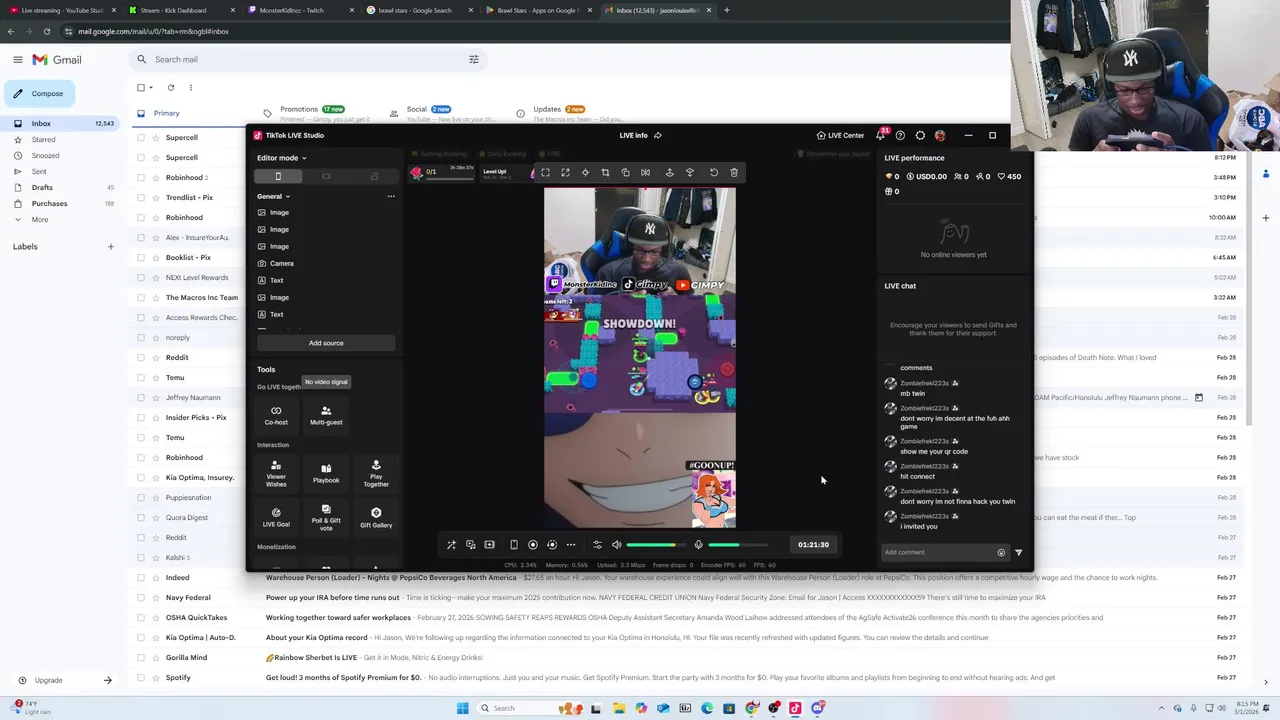This screenshot has width=1280, height=720.
Task: Expand the Editor mode dropdown
Action: click(x=282, y=157)
